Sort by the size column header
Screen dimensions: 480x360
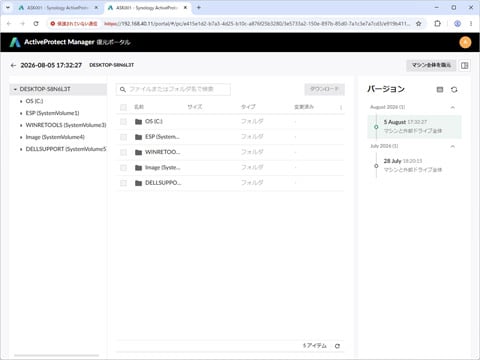point(195,107)
